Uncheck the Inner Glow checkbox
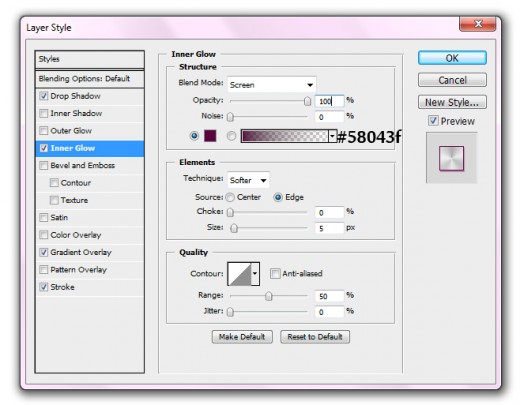520x405 pixels. click(44, 148)
